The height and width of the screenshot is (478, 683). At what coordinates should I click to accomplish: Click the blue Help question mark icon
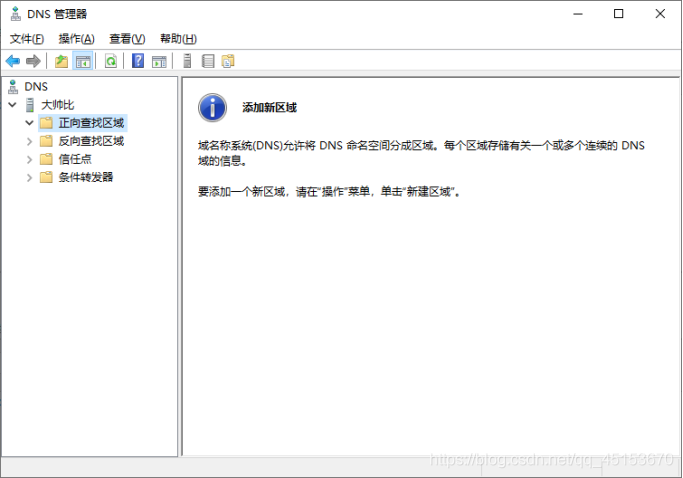(x=138, y=61)
